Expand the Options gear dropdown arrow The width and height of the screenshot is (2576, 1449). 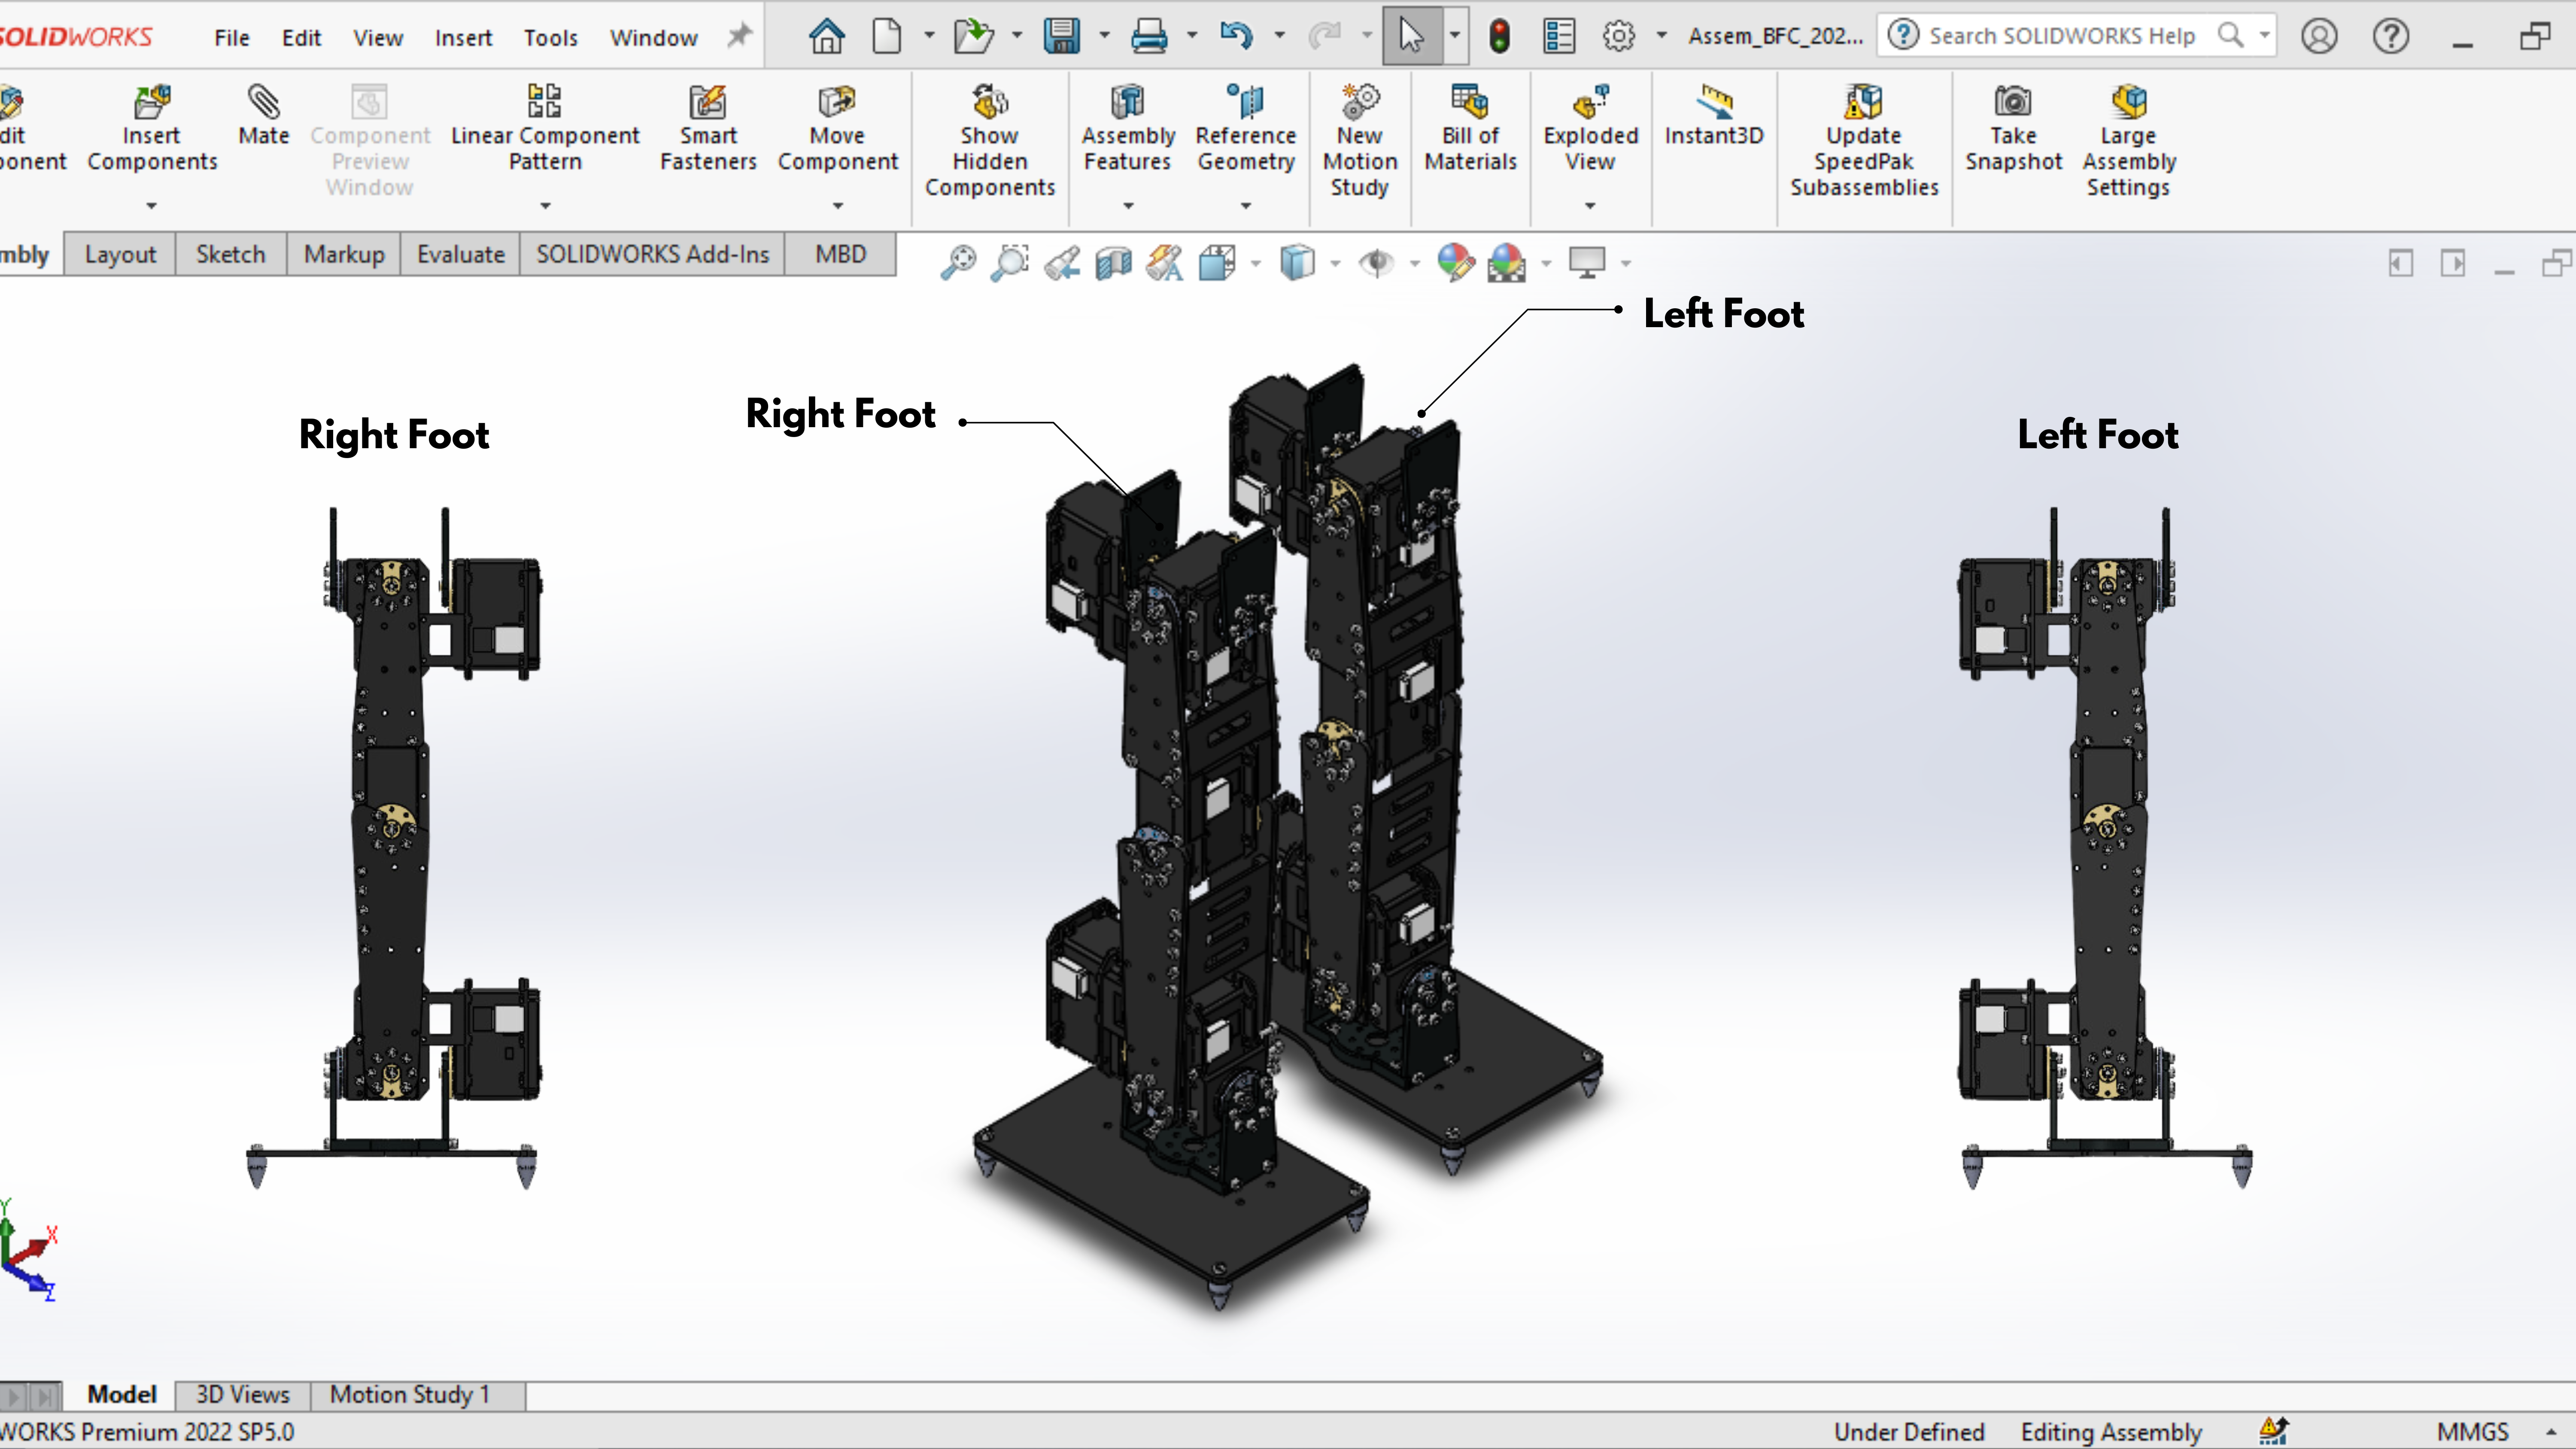pos(1662,37)
